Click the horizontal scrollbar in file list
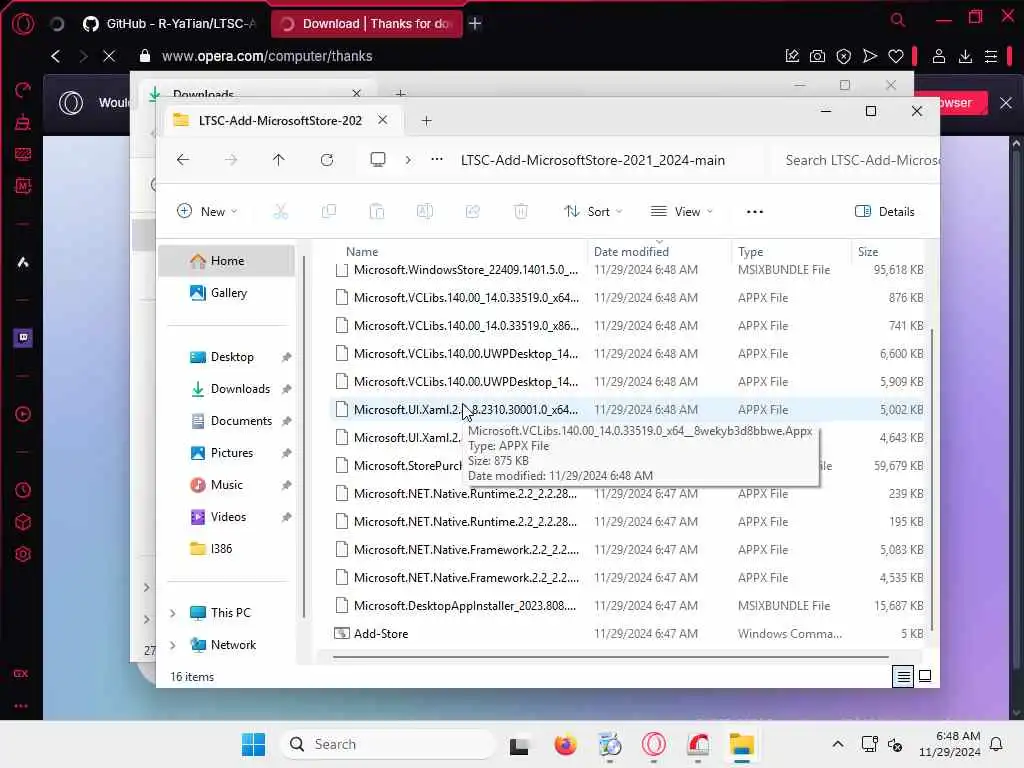Image resolution: width=1024 pixels, height=768 pixels. click(x=611, y=657)
